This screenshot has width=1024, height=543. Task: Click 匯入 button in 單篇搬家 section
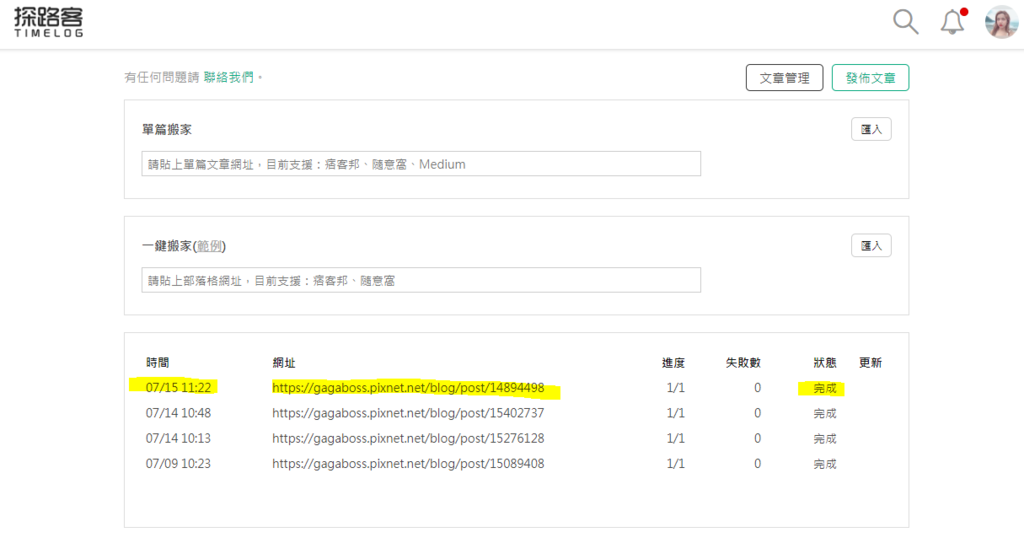[x=871, y=129]
